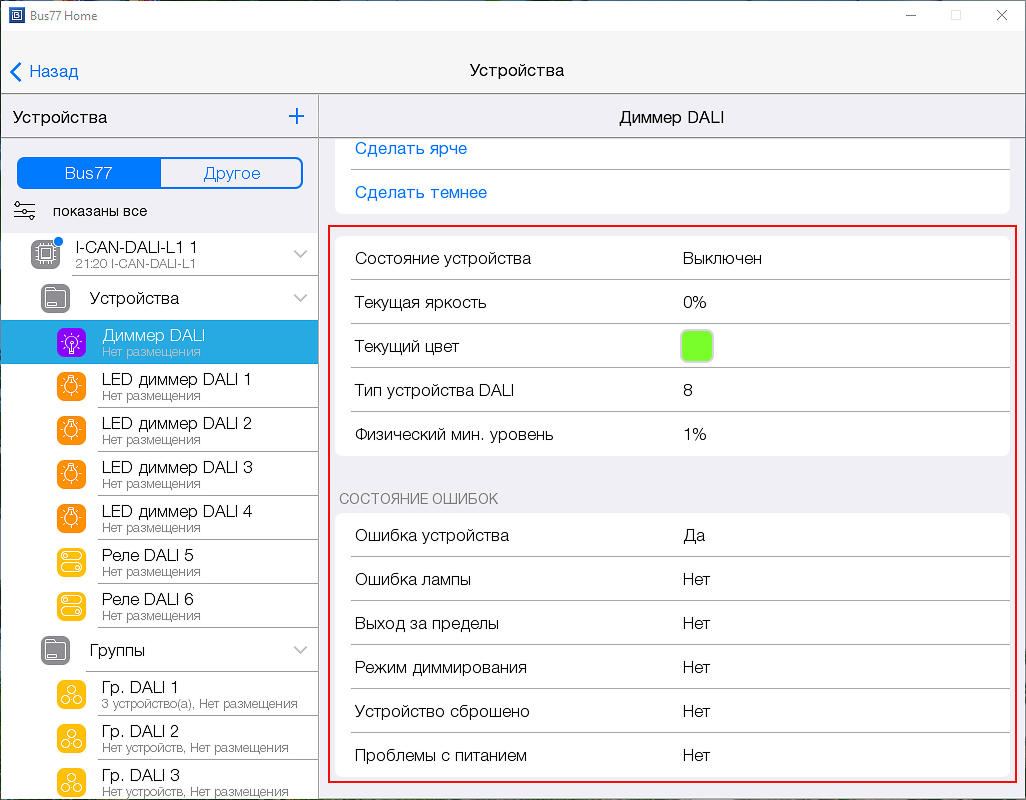
Task: Click the Устройства folder icon
Action: tap(56, 298)
